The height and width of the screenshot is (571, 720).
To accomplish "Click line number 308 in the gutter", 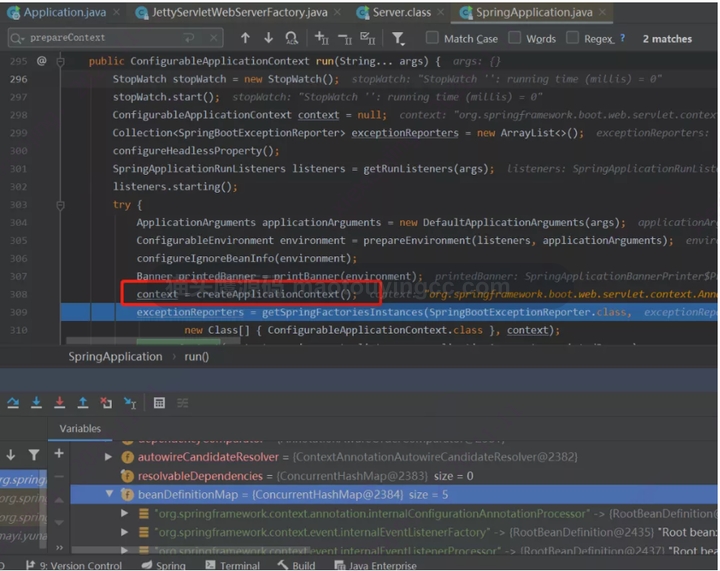I will [19, 294].
